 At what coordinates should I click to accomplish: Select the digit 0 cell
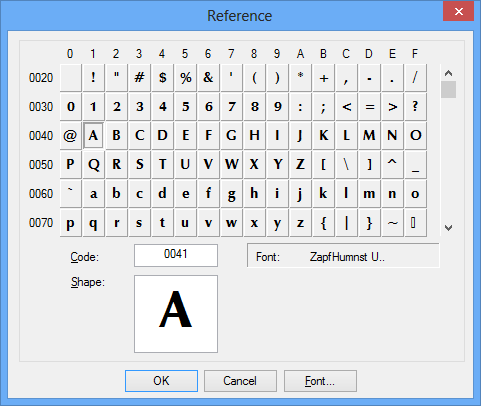(x=70, y=107)
